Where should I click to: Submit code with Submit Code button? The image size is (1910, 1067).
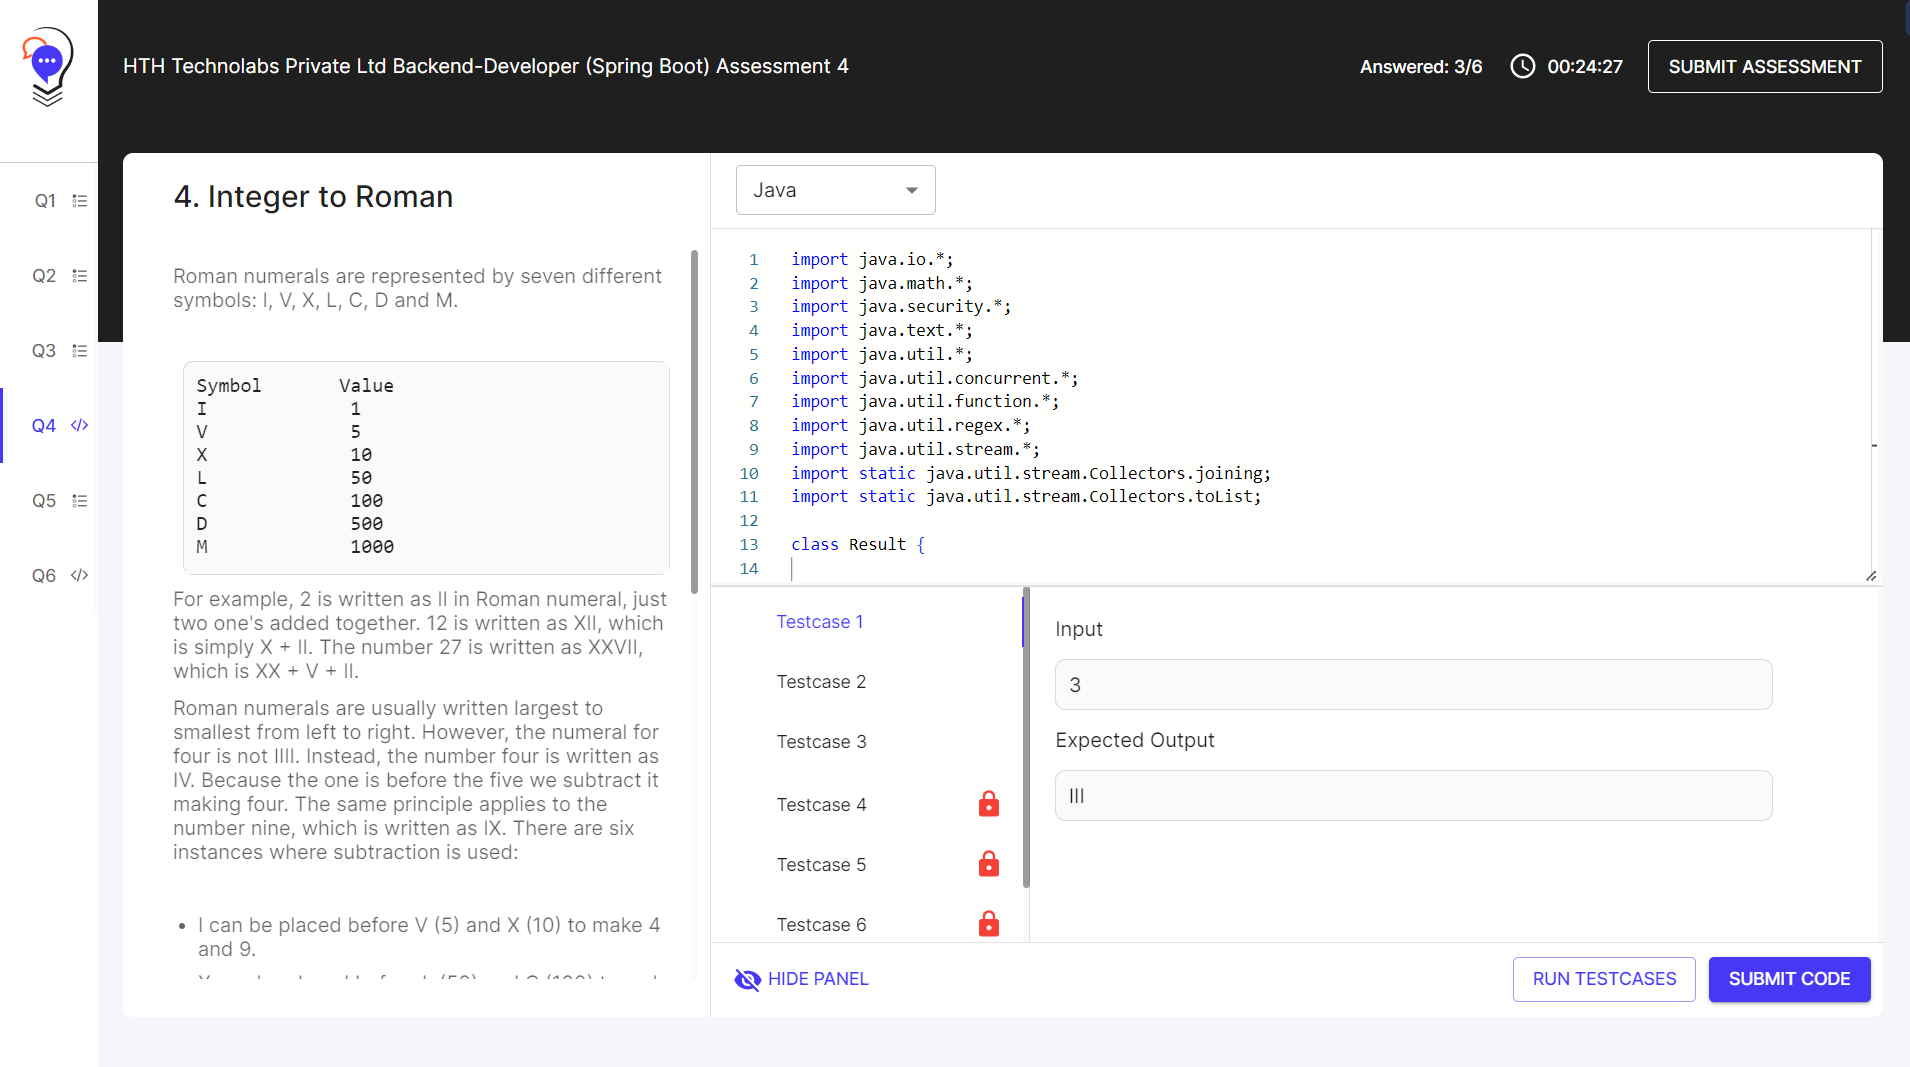[x=1788, y=979]
